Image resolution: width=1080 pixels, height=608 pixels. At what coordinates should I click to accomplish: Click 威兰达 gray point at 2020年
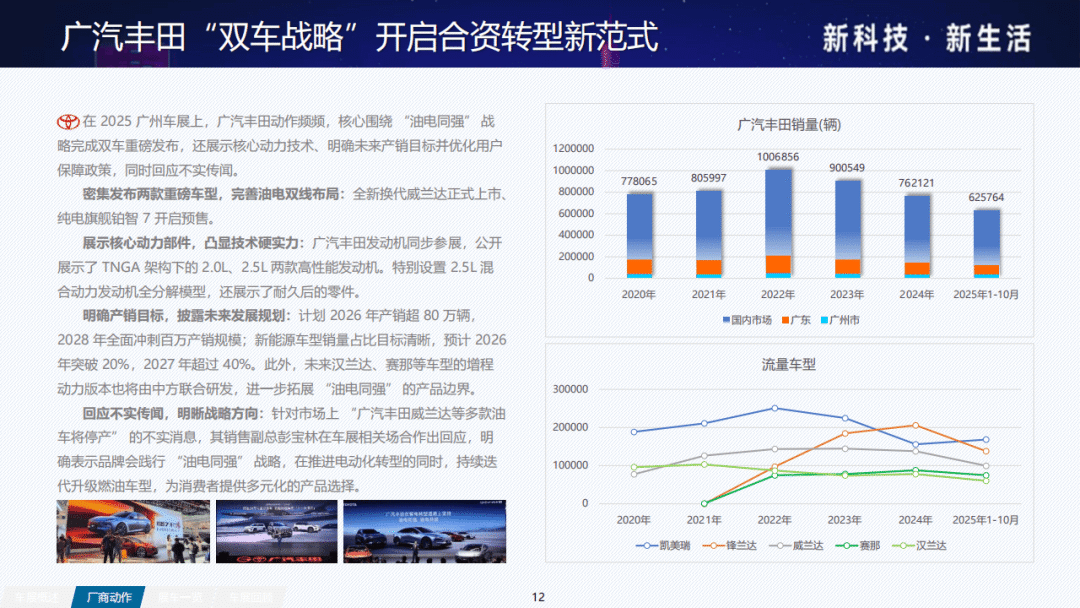point(634,474)
